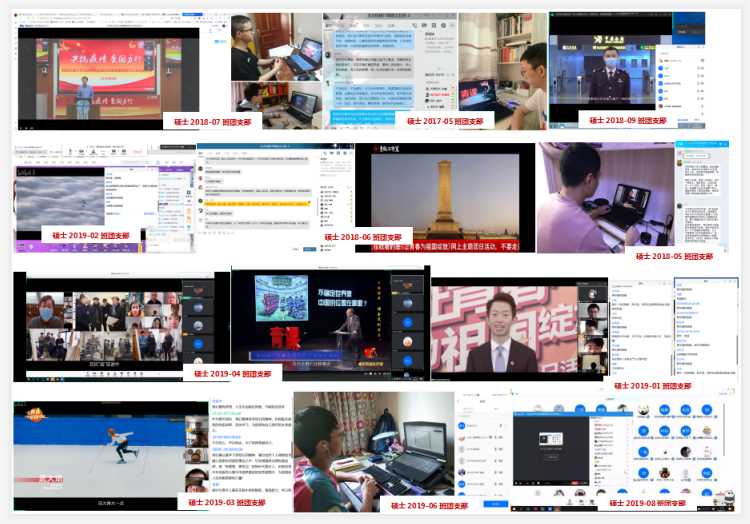Open chat screenshot with yellow highlighted message
This screenshot has width=750, height=524.
[x=275, y=197]
